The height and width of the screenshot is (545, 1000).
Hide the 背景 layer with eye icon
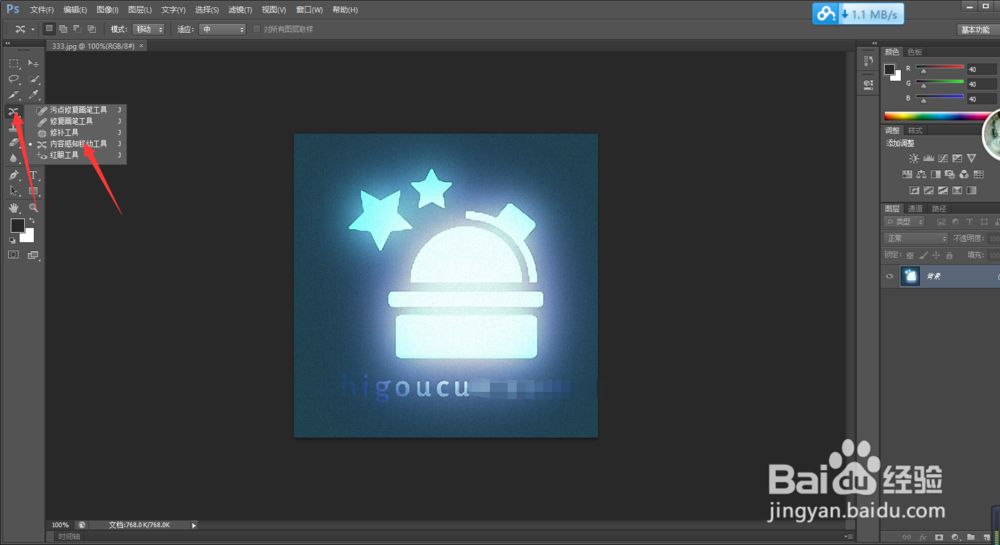[890, 277]
